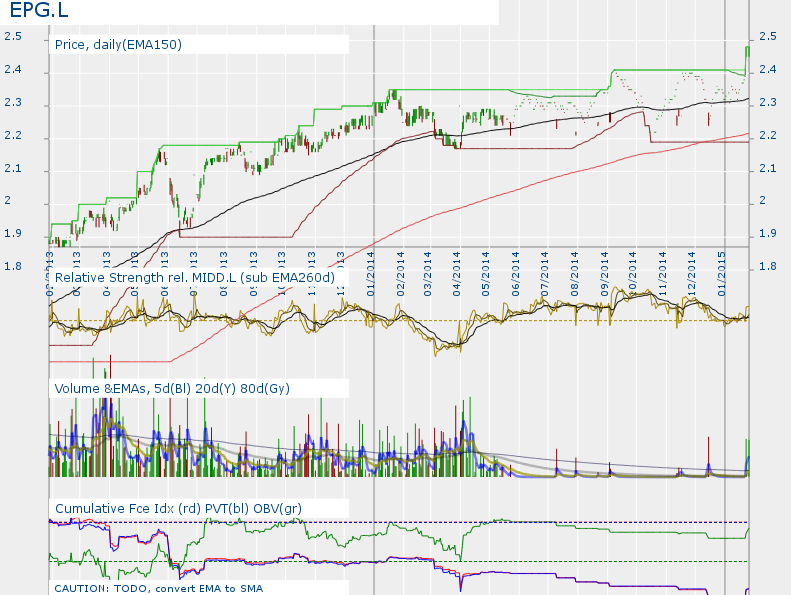
Task: Click the 2.1 value on right price axis
Action: [768, 168]
